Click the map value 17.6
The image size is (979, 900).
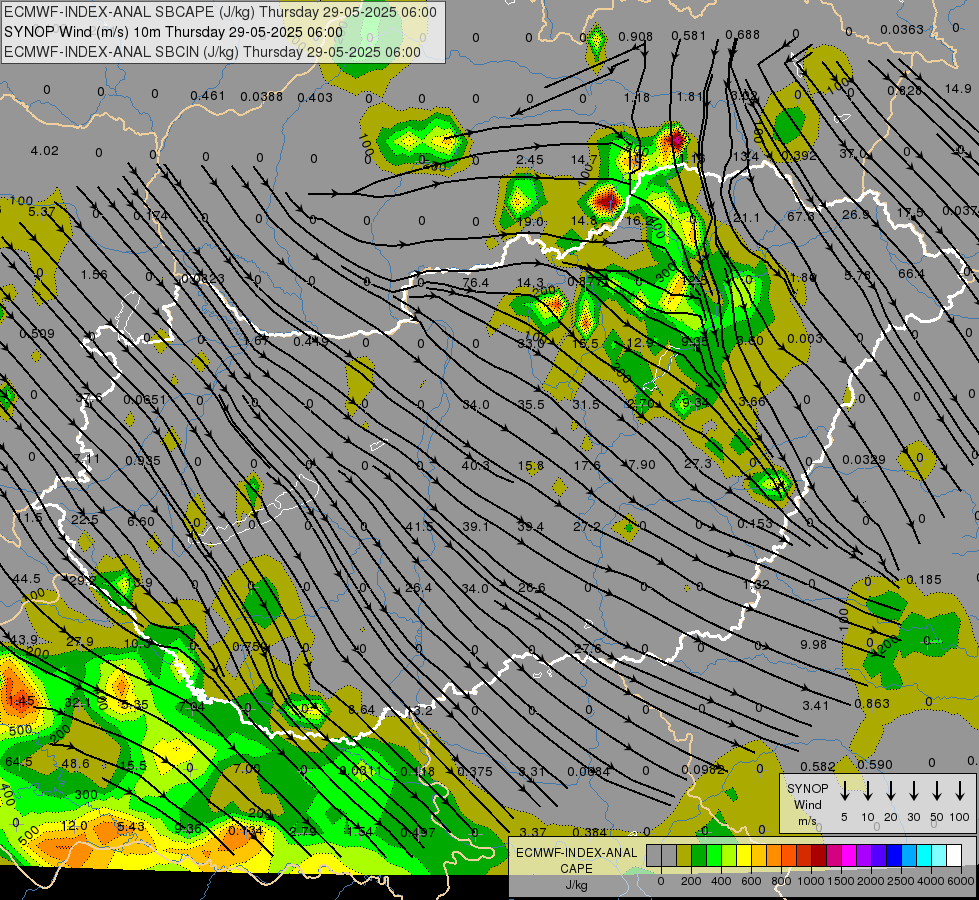click(587, 465)
